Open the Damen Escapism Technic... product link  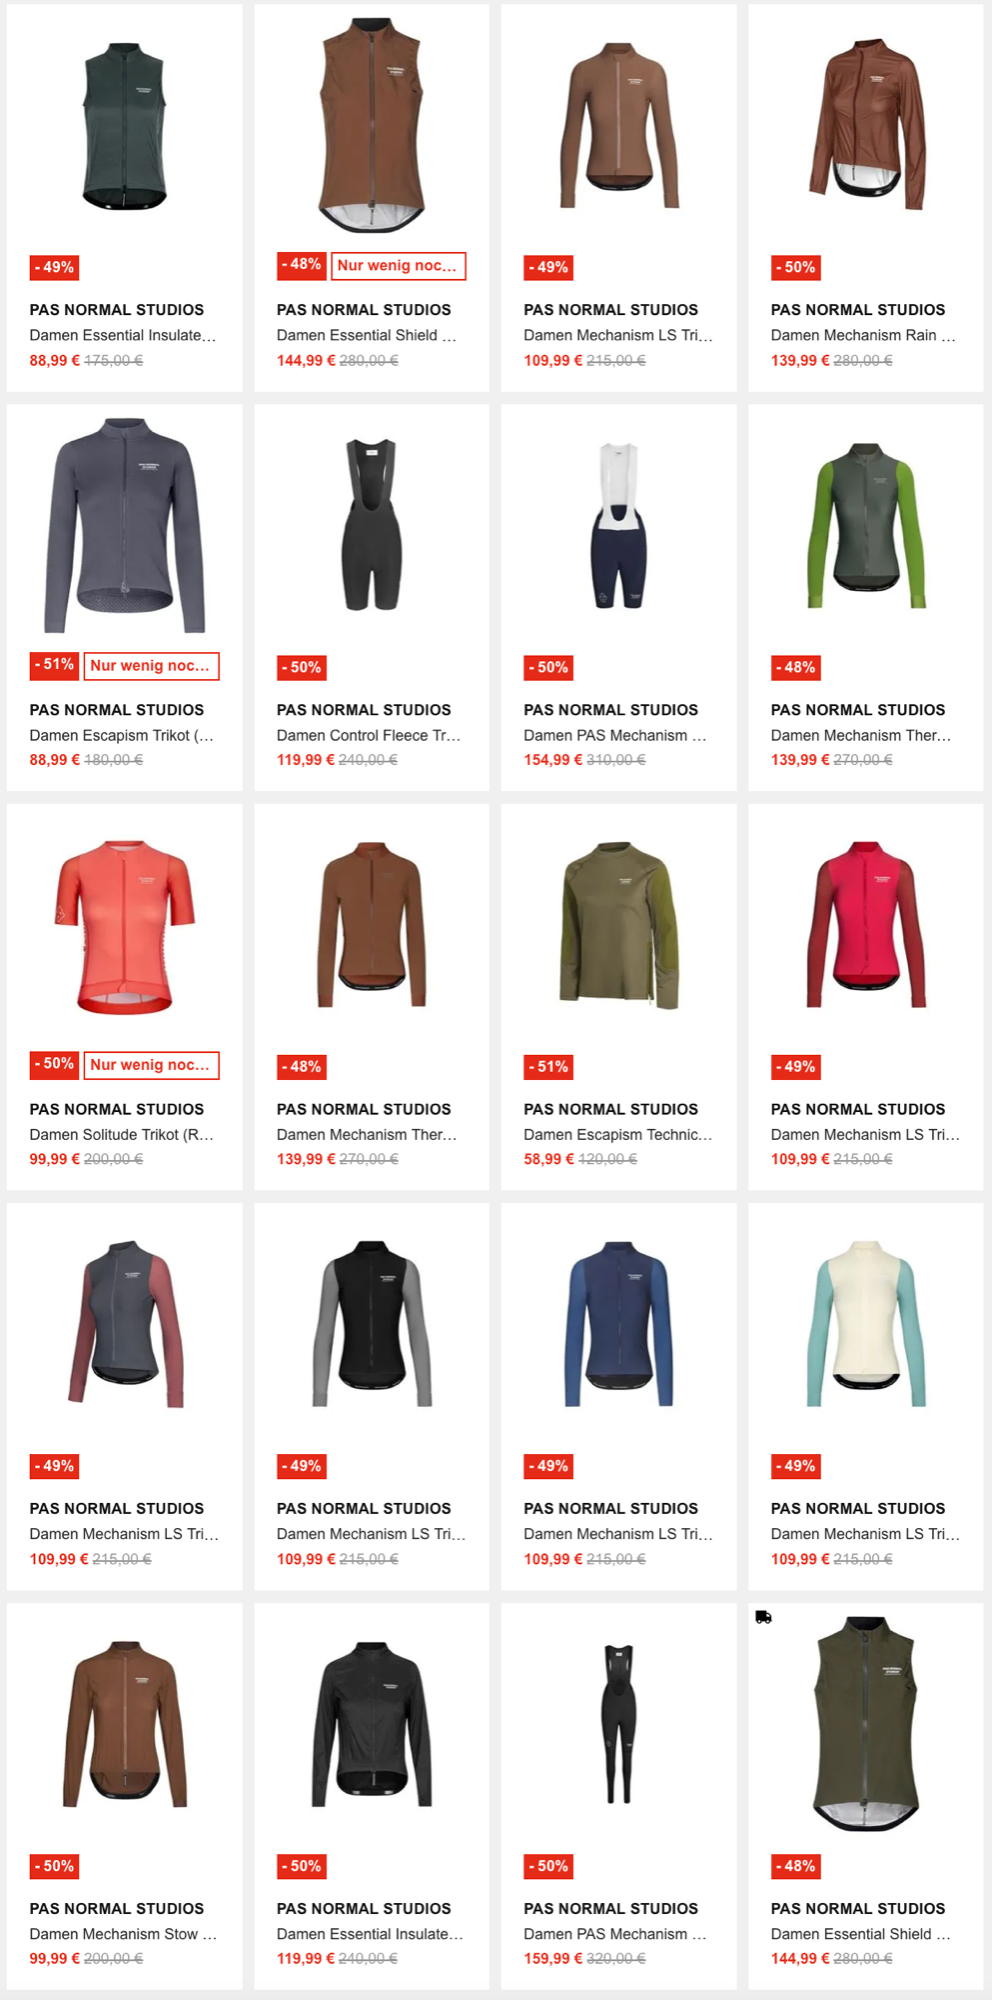(x=618, y=1134)
